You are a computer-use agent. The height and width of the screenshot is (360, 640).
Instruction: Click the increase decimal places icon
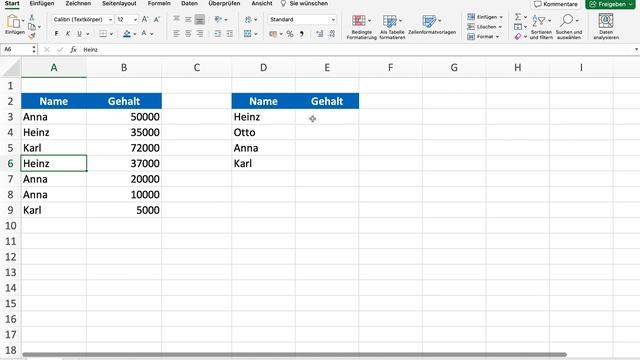[x=320, y=34]
